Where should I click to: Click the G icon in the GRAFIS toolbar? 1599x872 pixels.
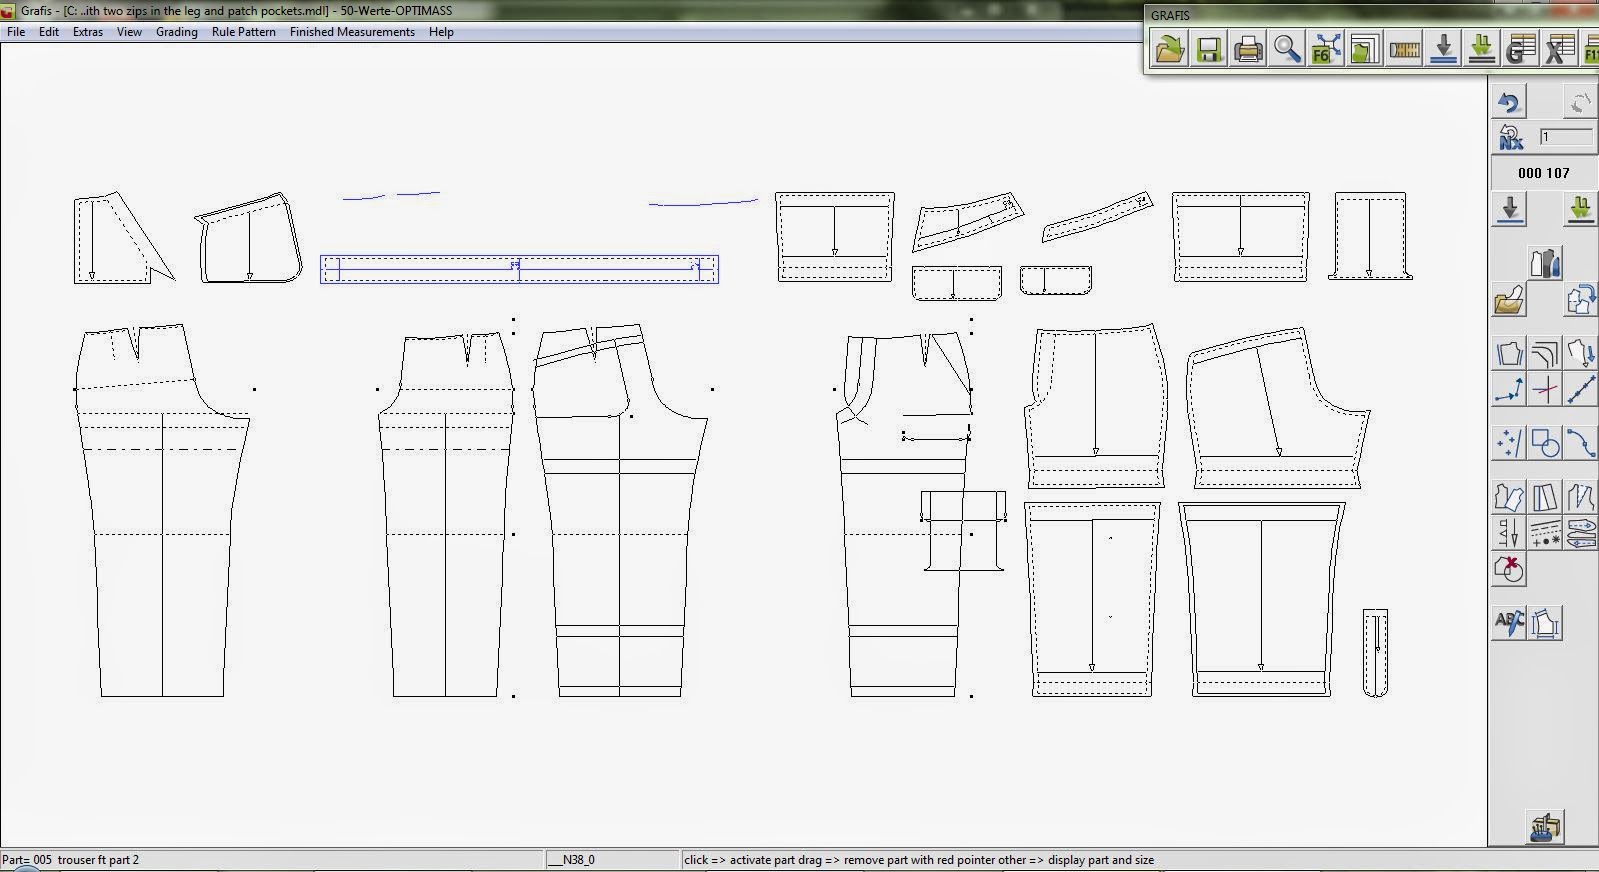tap(1520, 48)
